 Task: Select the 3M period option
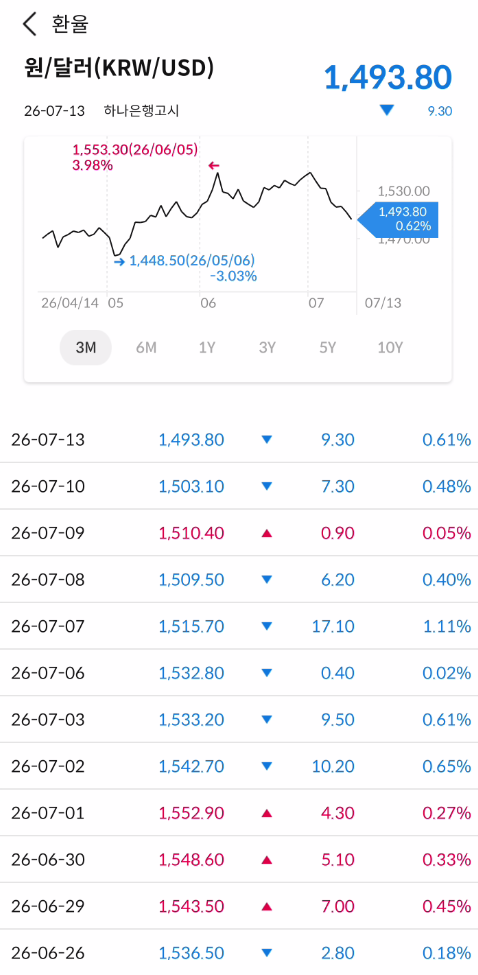coord(86,348)
